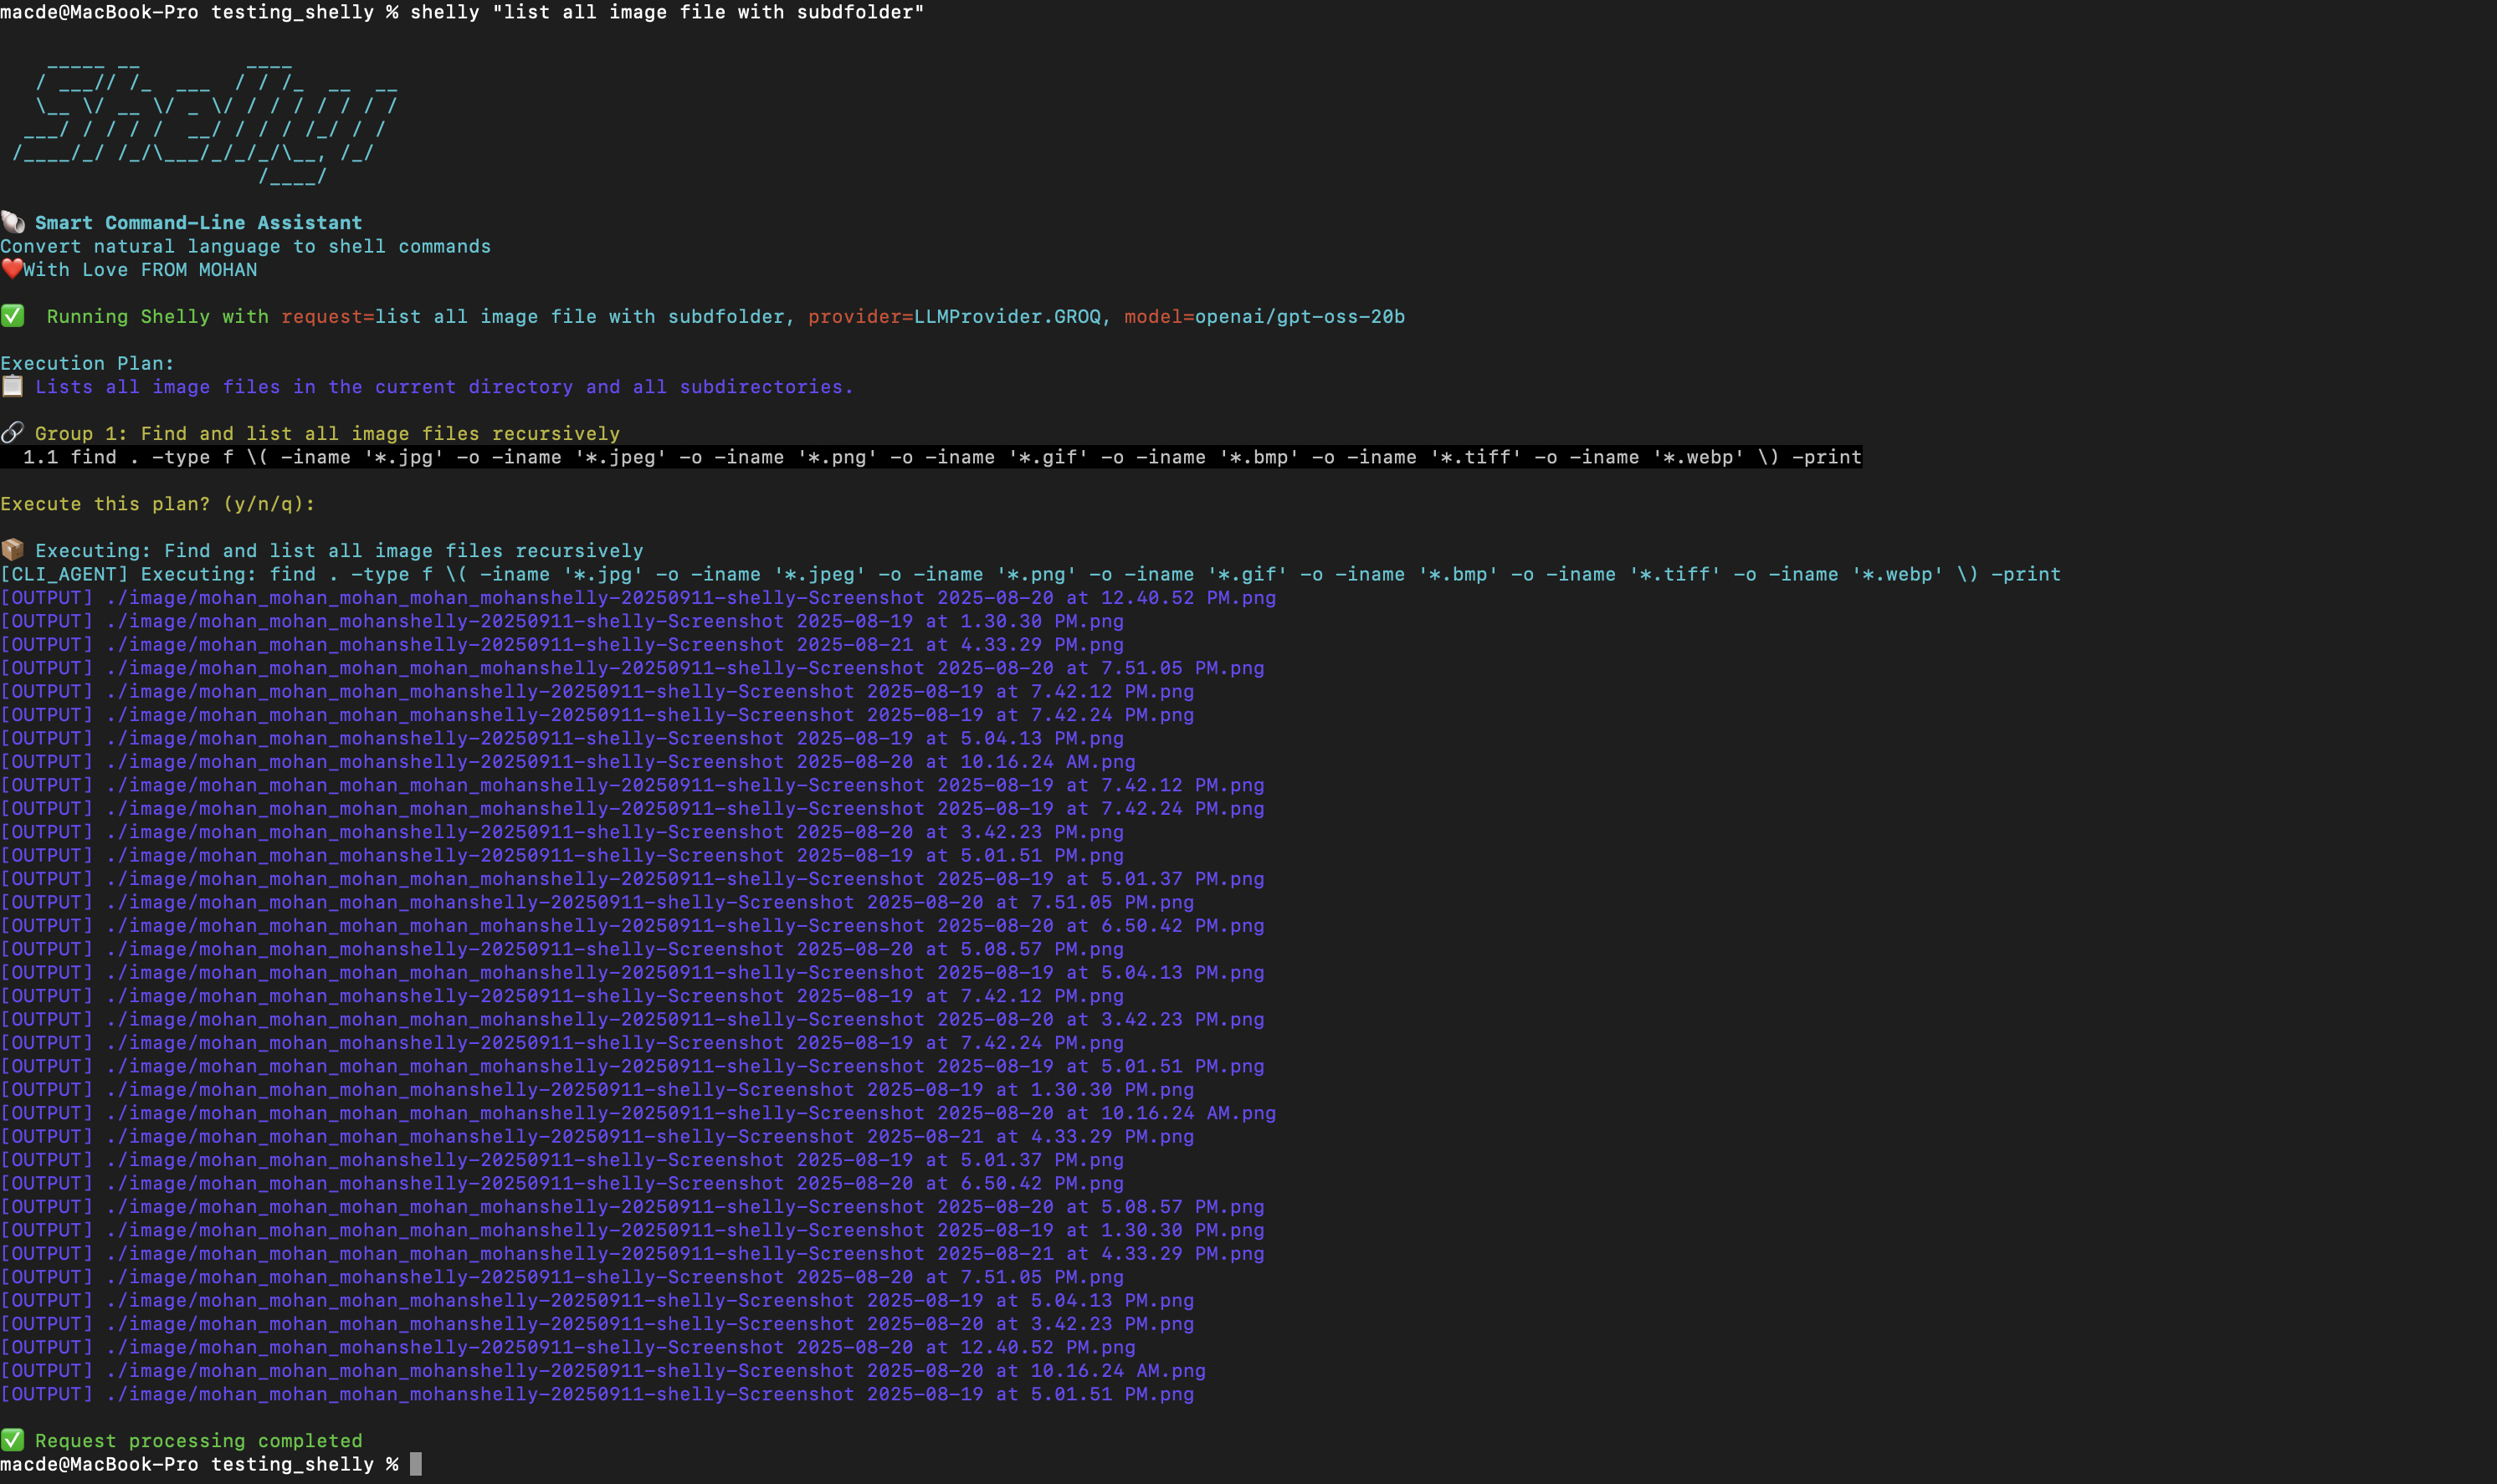Click the typed shelly command at top

click(x=666, y=12)
